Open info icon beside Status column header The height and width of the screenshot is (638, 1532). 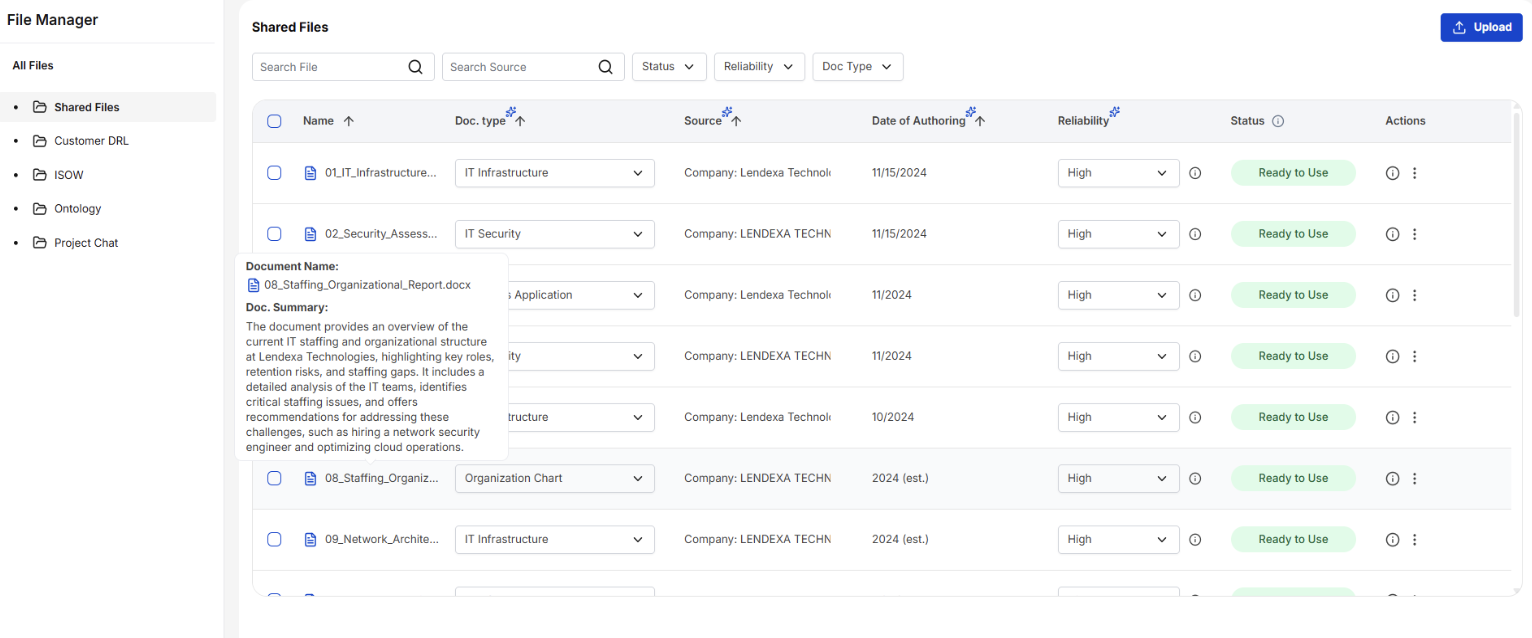(1278, 121)
